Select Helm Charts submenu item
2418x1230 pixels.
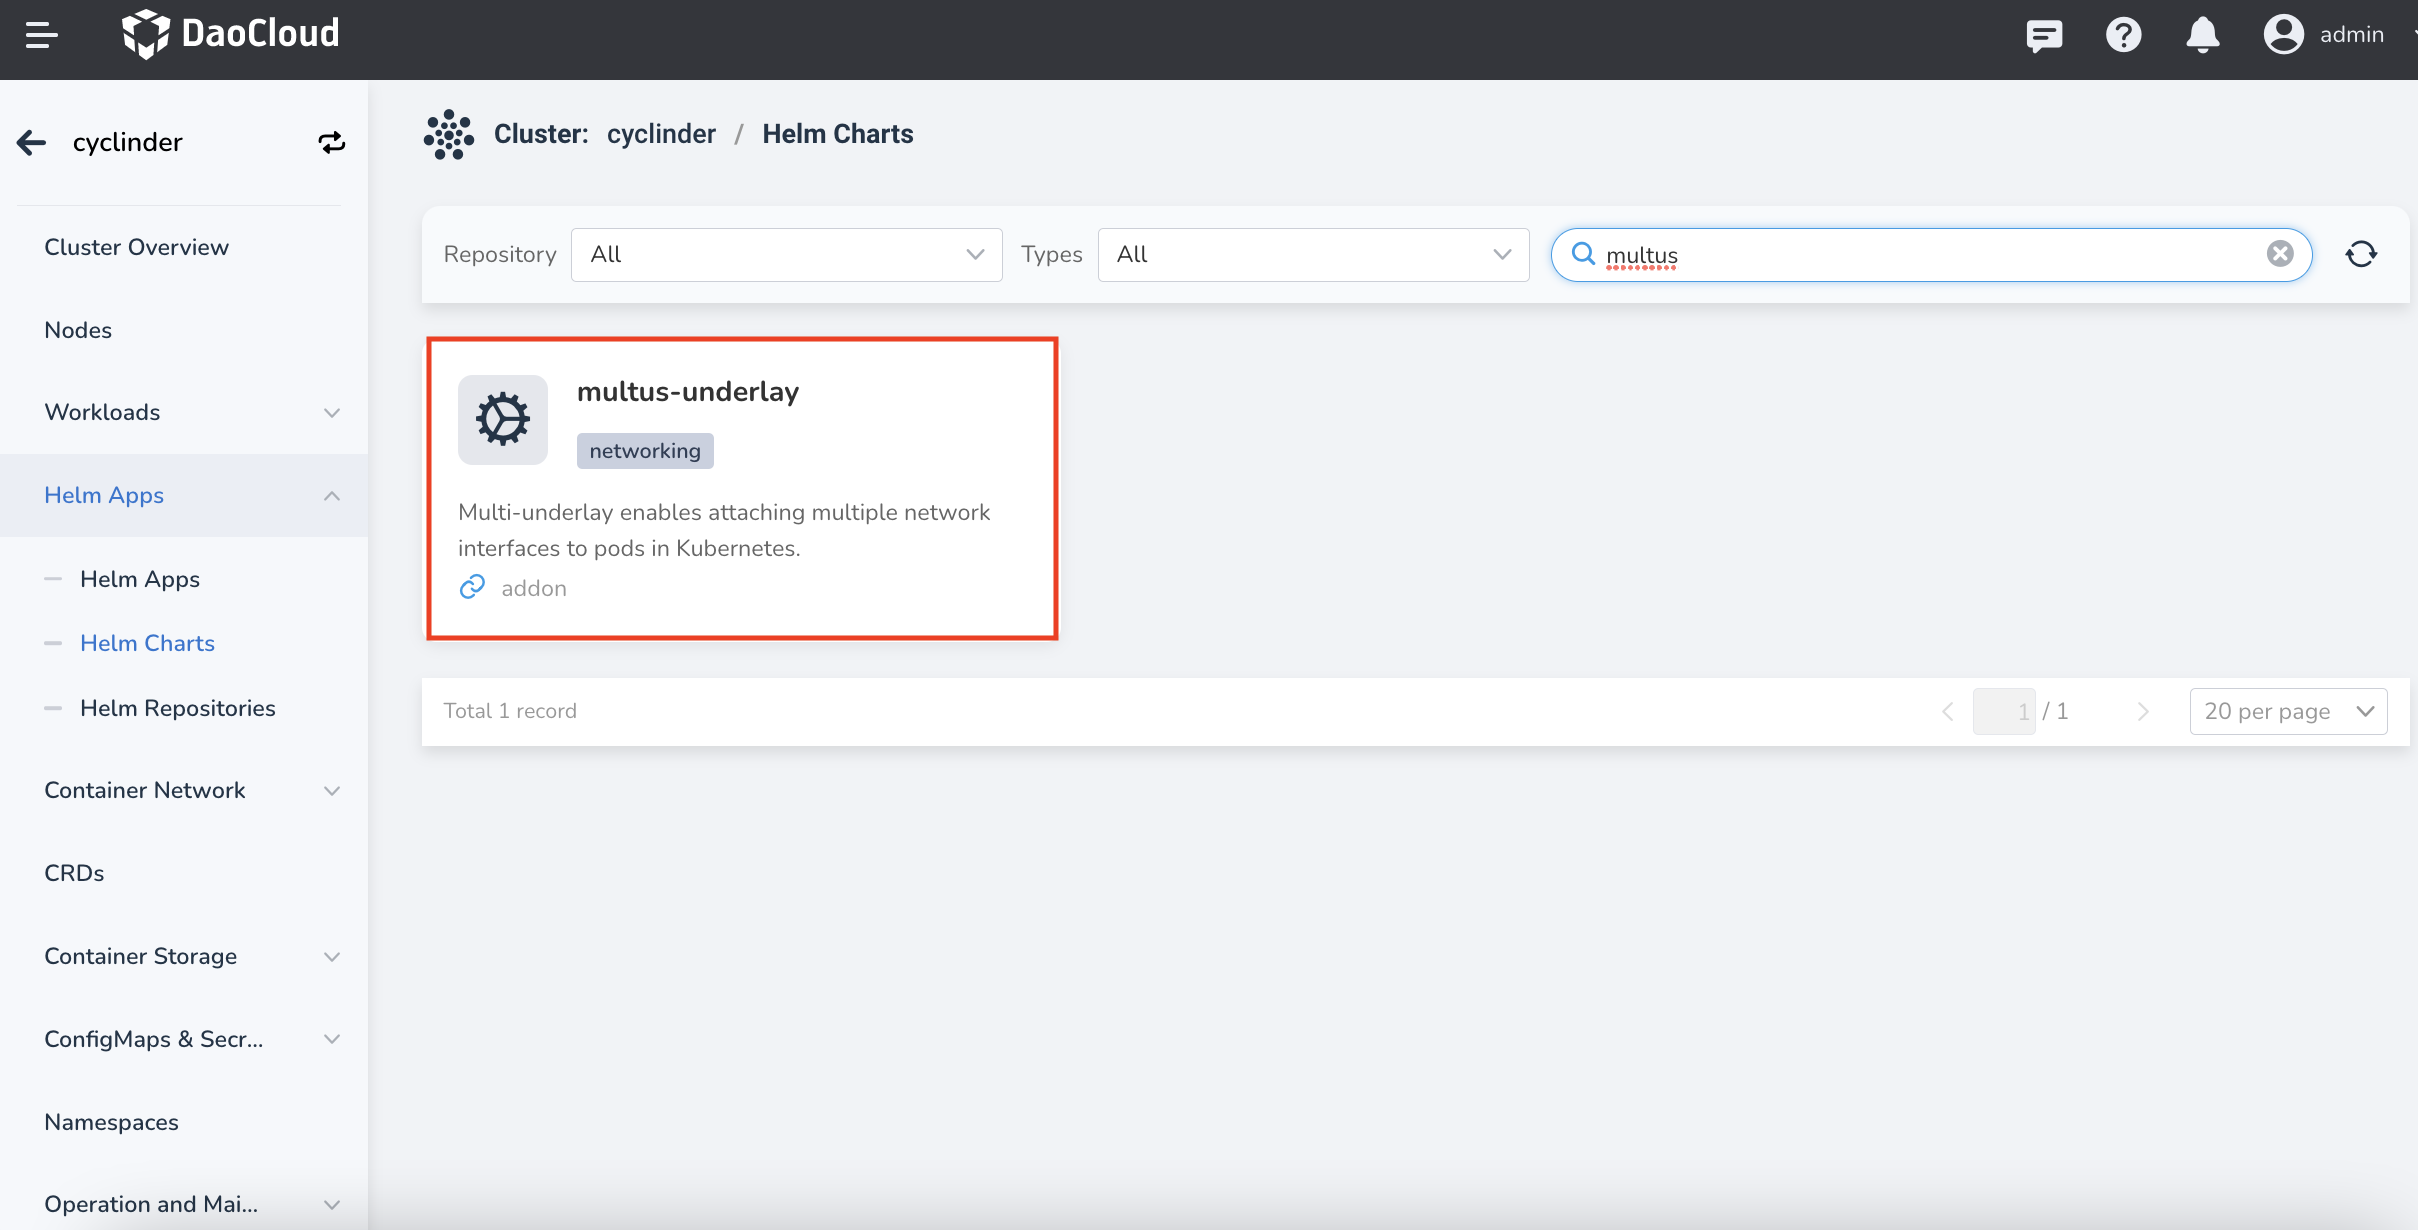(x=147, y=643)
